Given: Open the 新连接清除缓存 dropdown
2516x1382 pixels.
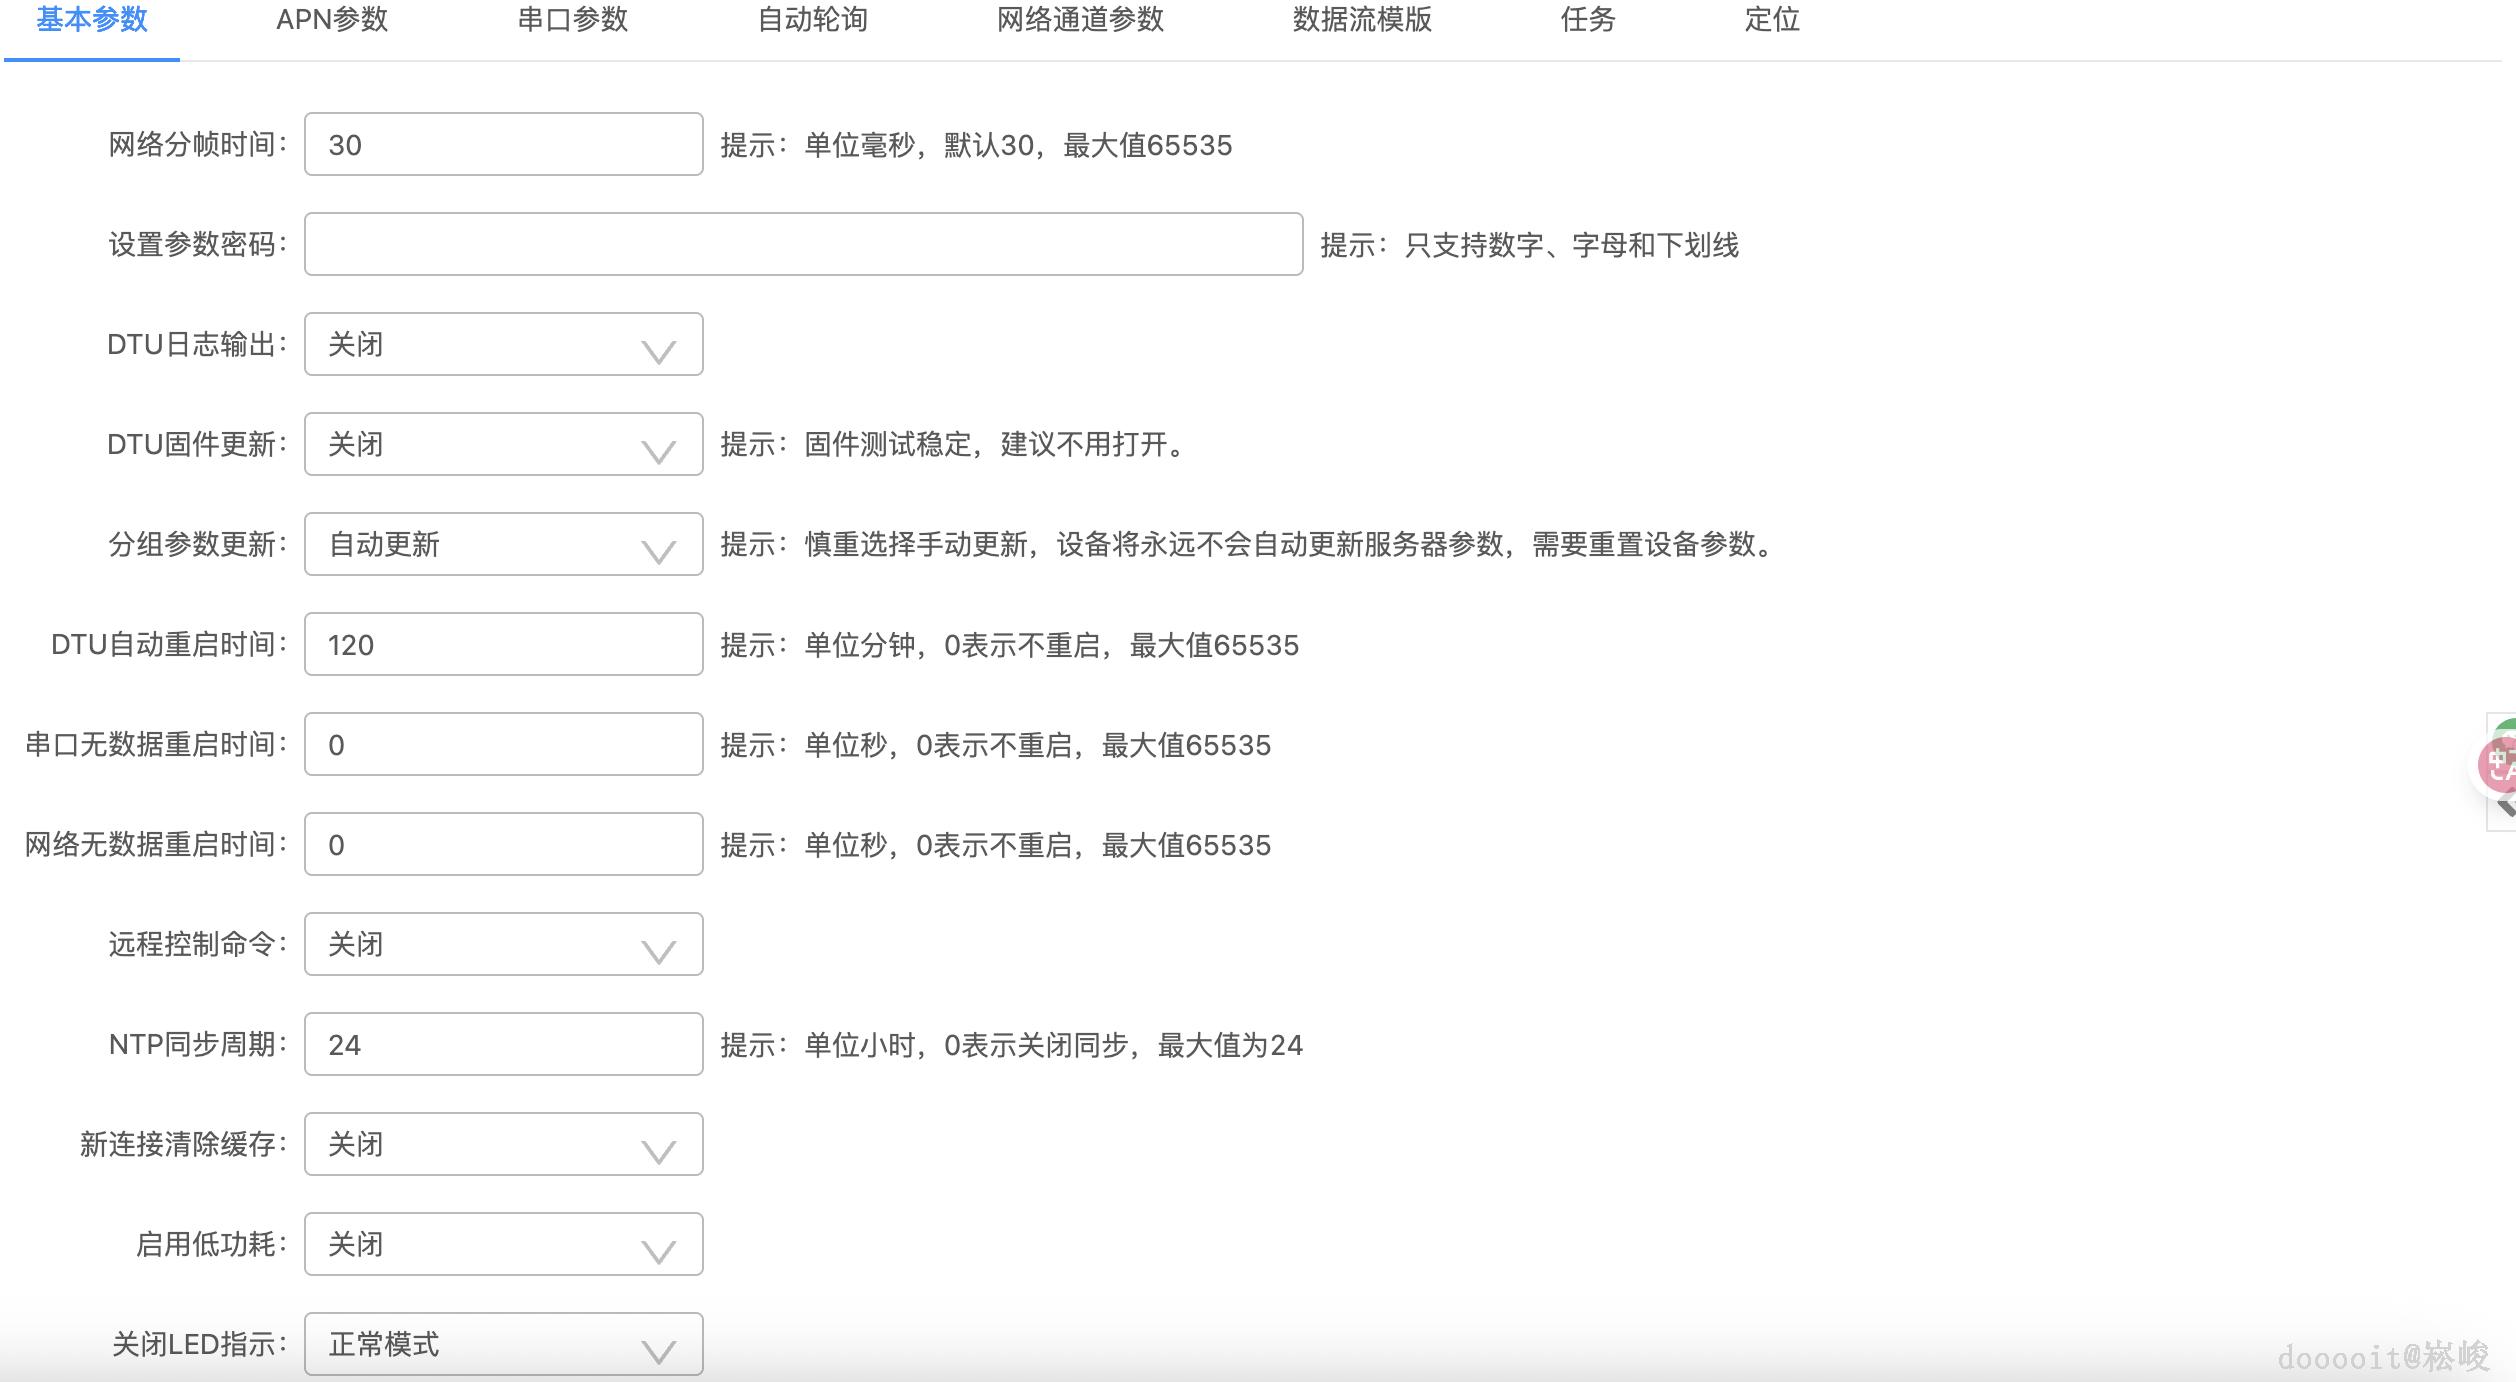Looking at the screenshot, I should point(502,1144).
